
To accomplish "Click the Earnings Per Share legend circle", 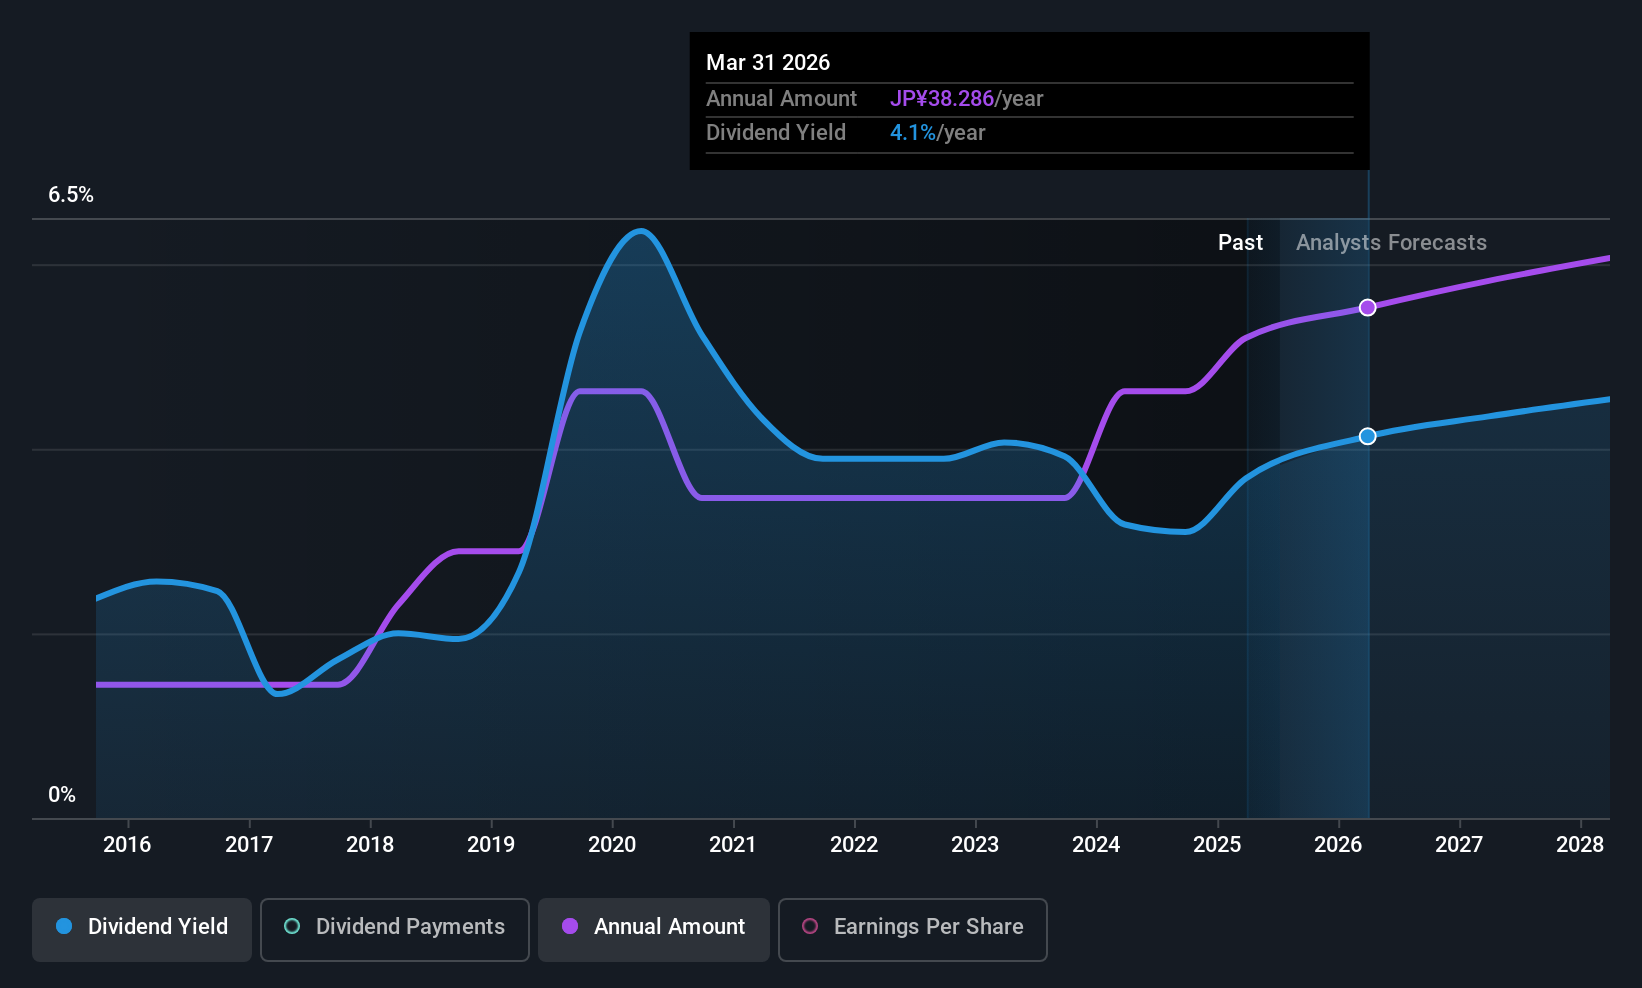I will pyautogui.click(x=810, y=926).
